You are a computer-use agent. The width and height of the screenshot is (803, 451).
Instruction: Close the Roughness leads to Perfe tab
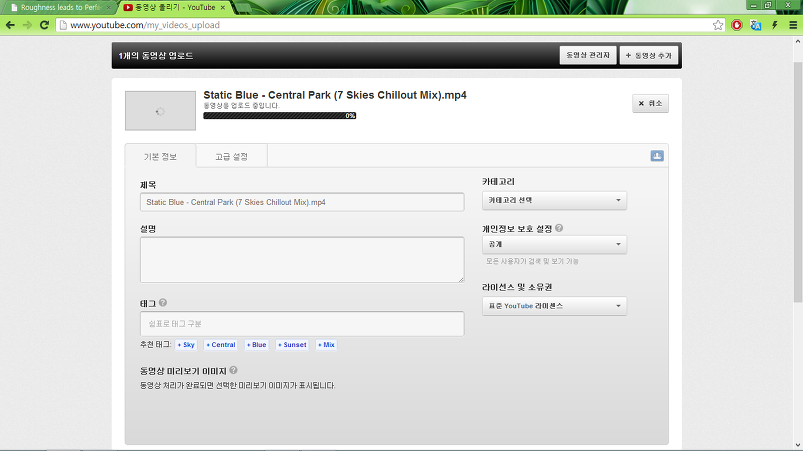tap(108, 8)
